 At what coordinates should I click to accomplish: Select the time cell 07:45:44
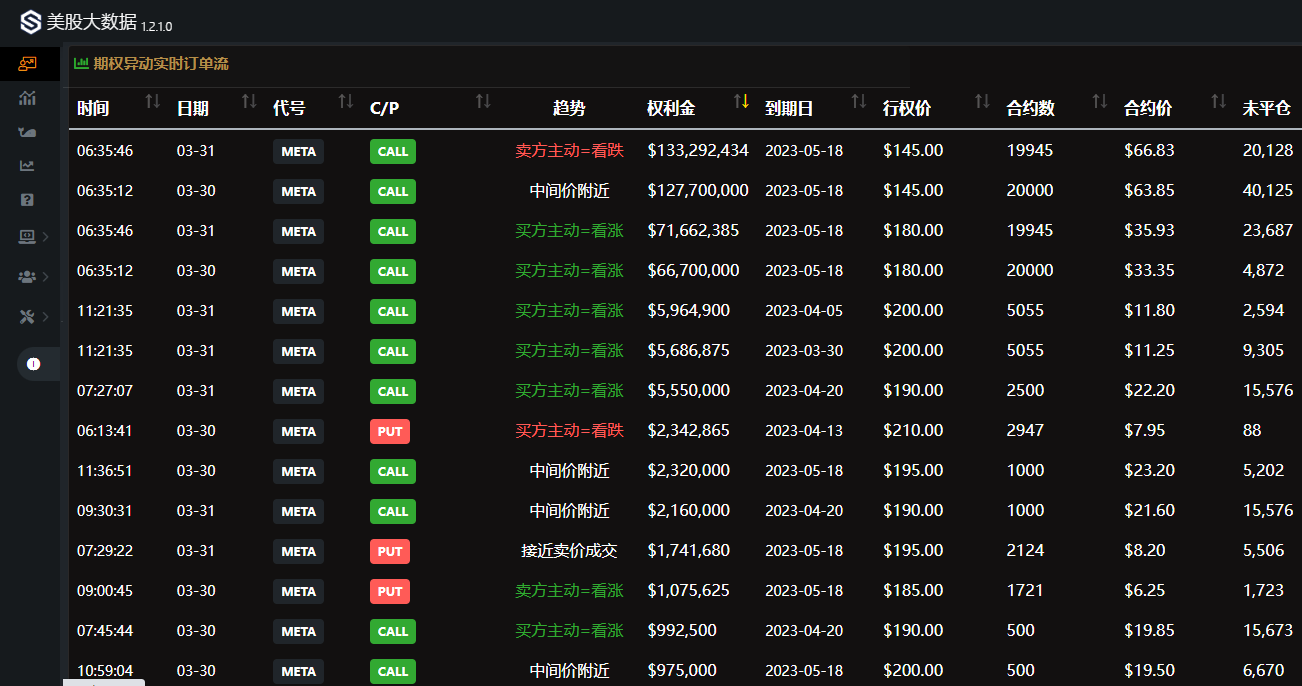105,631
